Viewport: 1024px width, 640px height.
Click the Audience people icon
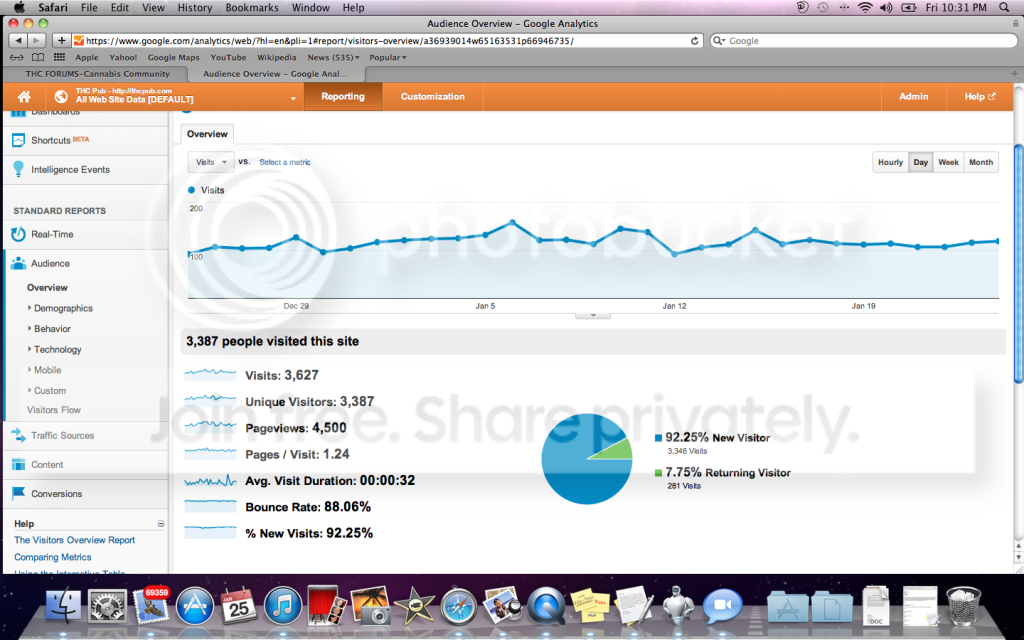tap(18, 263)
